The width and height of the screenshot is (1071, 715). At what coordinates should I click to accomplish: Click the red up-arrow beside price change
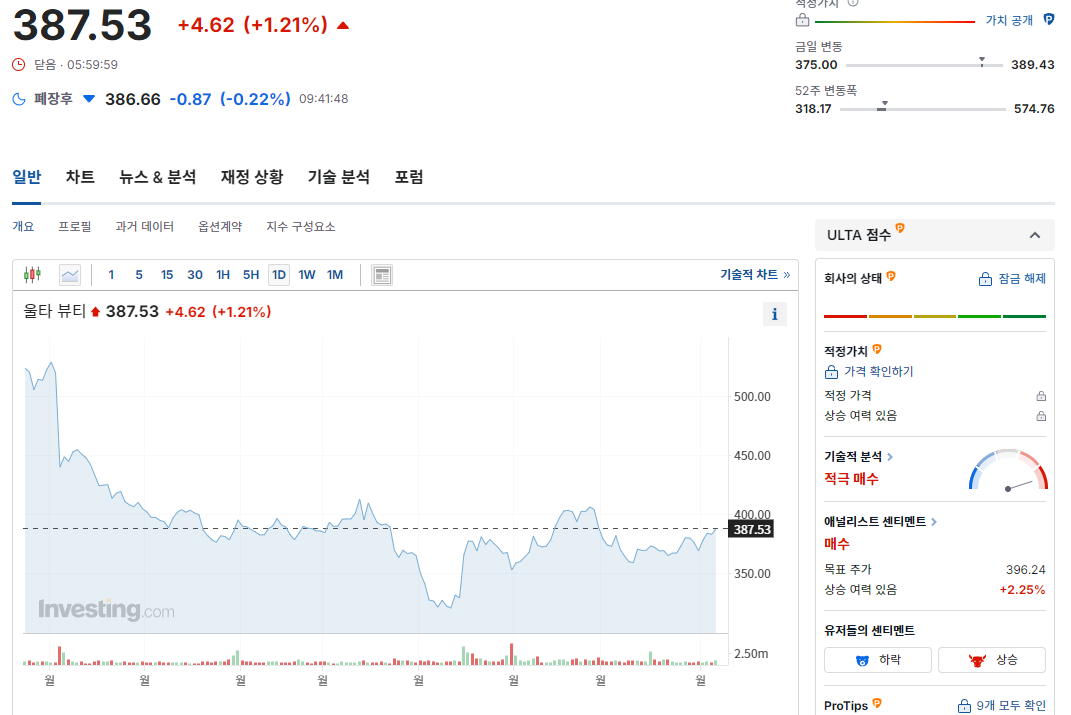[344, 25]
